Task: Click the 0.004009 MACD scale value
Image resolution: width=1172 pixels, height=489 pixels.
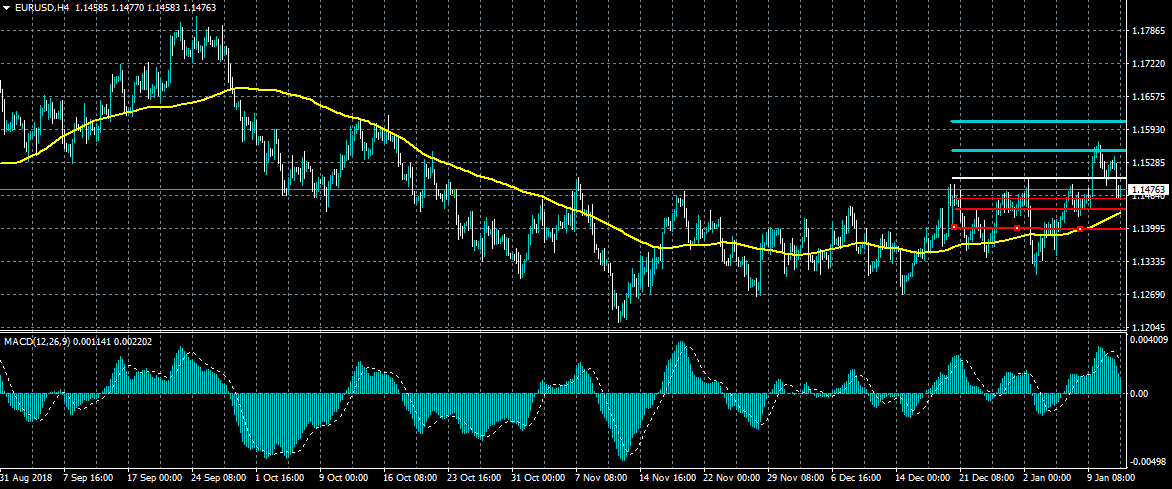Action: click(x=1148, y=340)
